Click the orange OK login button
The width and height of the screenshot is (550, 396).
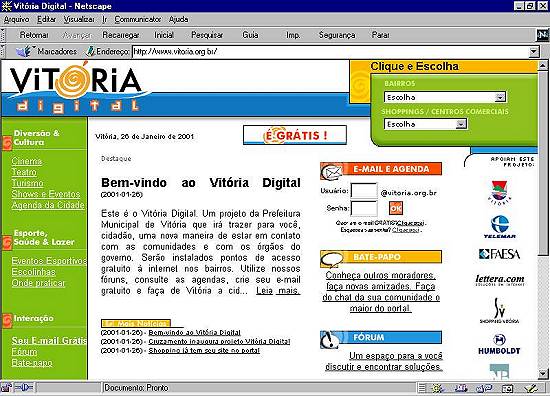[396, 208]
